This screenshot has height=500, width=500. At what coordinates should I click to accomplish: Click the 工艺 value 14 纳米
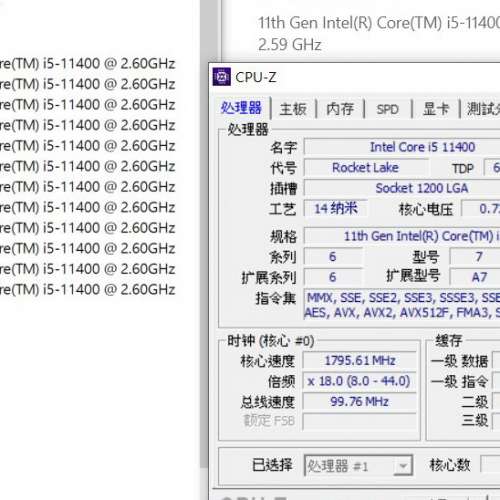point(336,209)
